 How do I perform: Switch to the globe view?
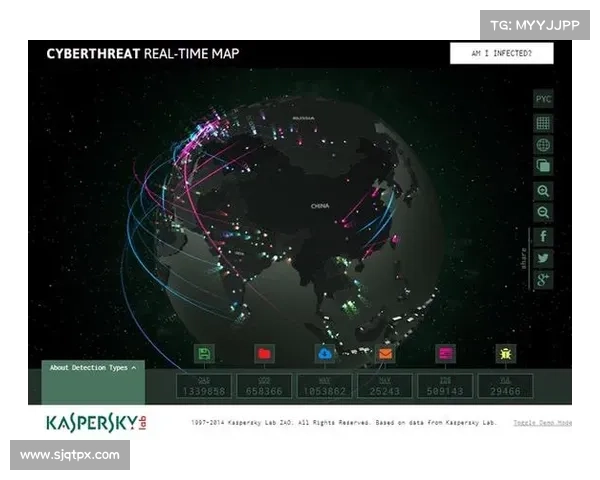click(543, 145)
